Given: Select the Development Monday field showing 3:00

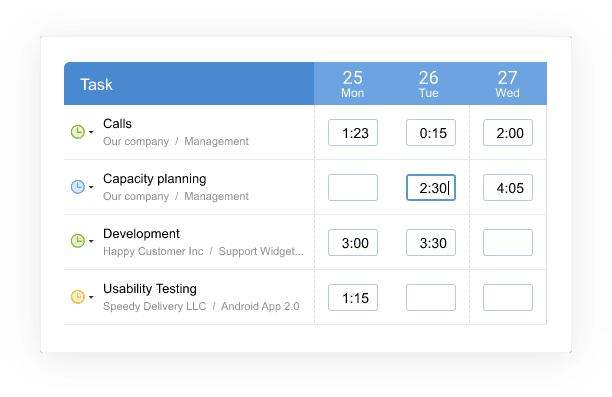Looking at the screenshot, I should 353,243.
